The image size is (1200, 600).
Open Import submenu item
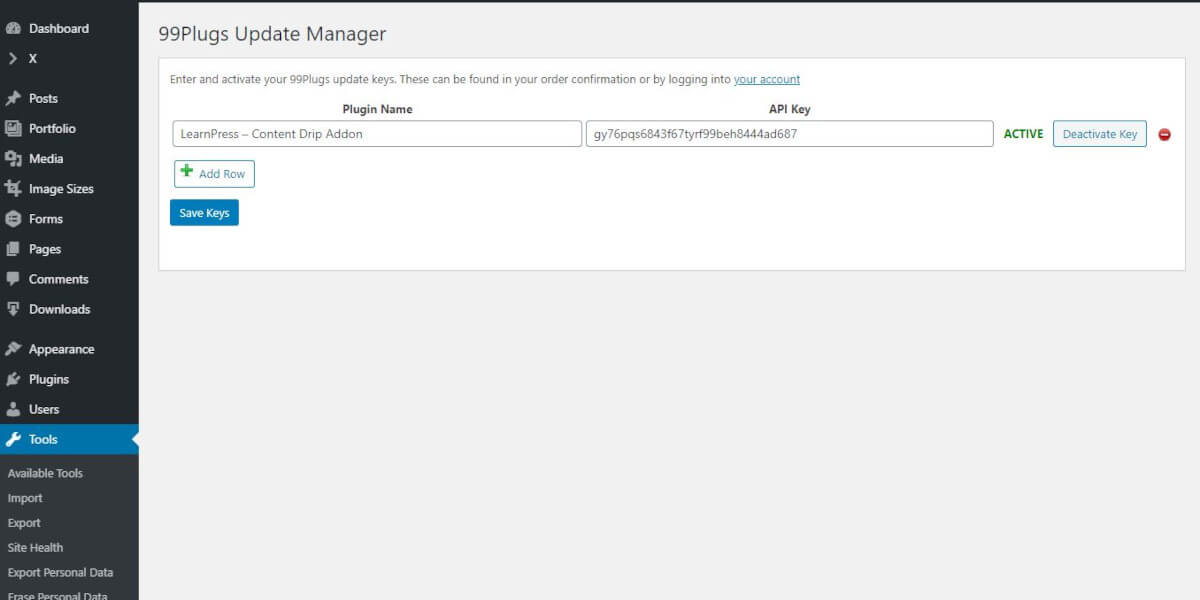click(x=25, y=498)
